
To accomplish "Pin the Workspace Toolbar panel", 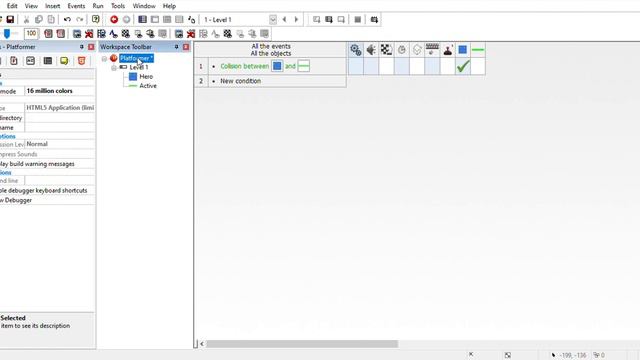I will 176,47.
